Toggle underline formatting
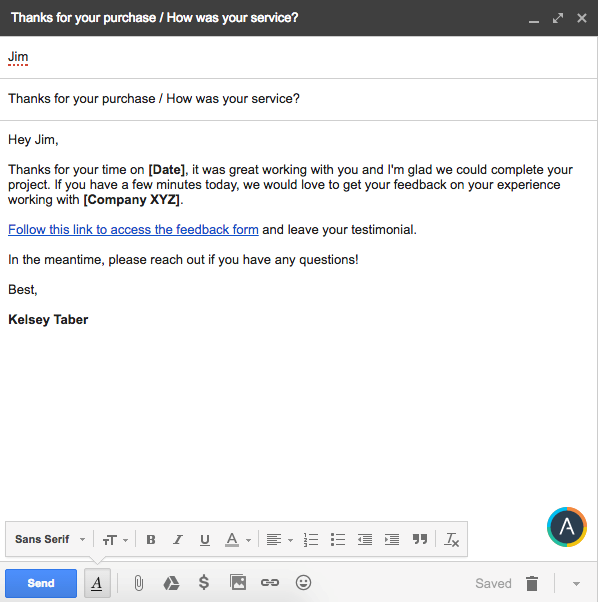 205,540
